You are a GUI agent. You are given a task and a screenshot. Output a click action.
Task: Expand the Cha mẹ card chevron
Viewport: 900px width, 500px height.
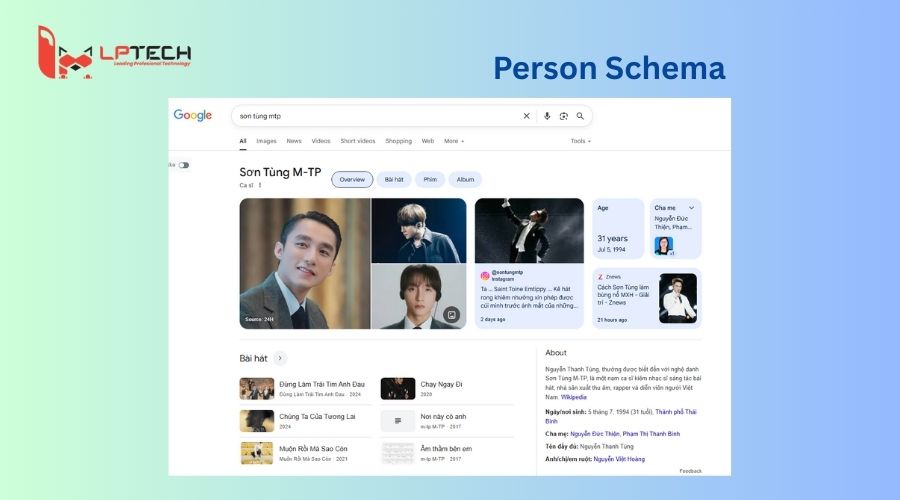coord(692,208)
